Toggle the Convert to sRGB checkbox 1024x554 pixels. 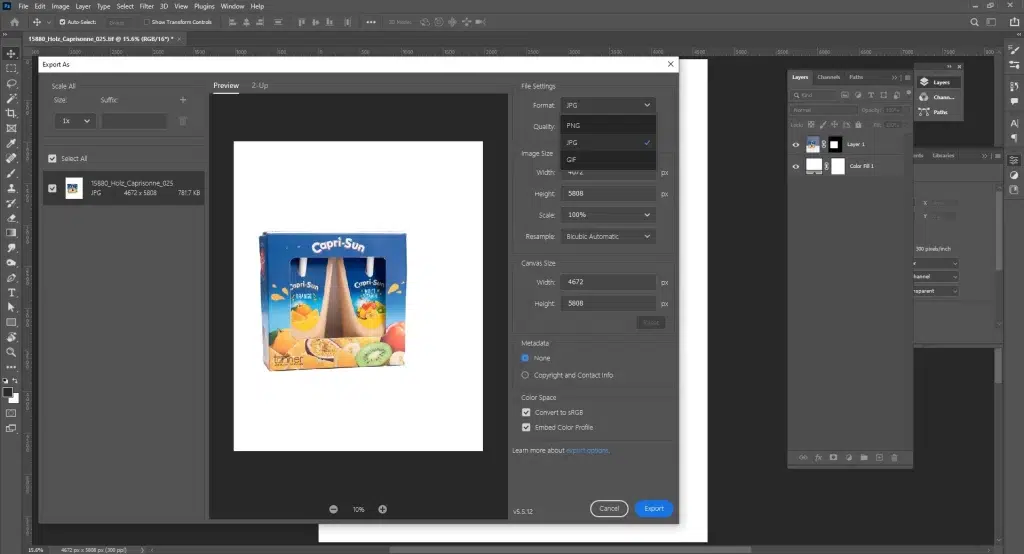(x=526, y=413)
